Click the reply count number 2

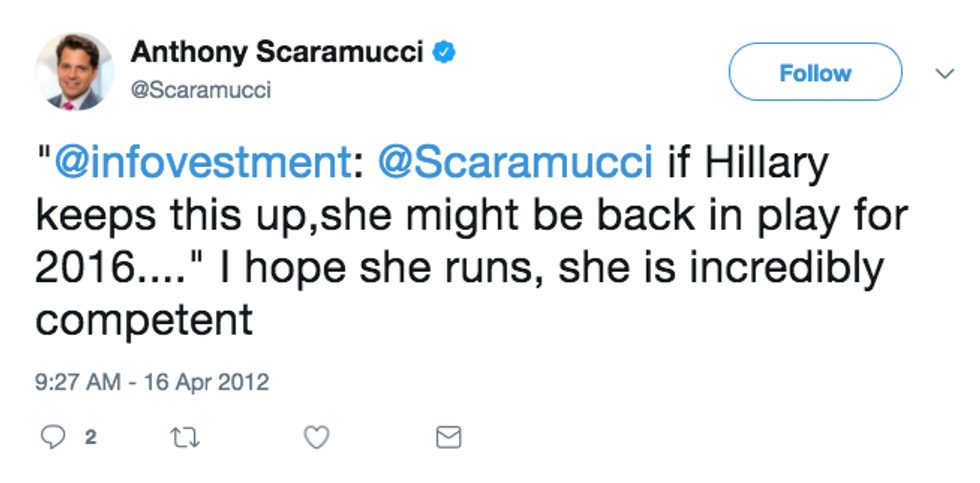point(90,437)
